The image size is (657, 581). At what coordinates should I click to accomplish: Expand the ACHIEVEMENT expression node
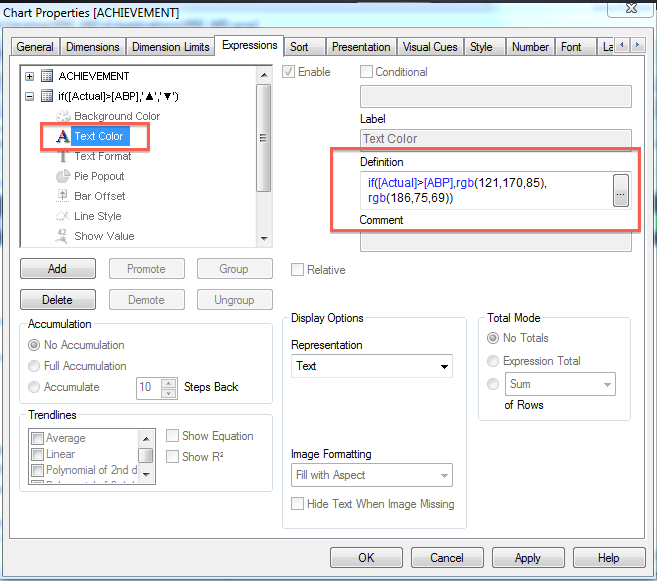[x=29, y=76]
